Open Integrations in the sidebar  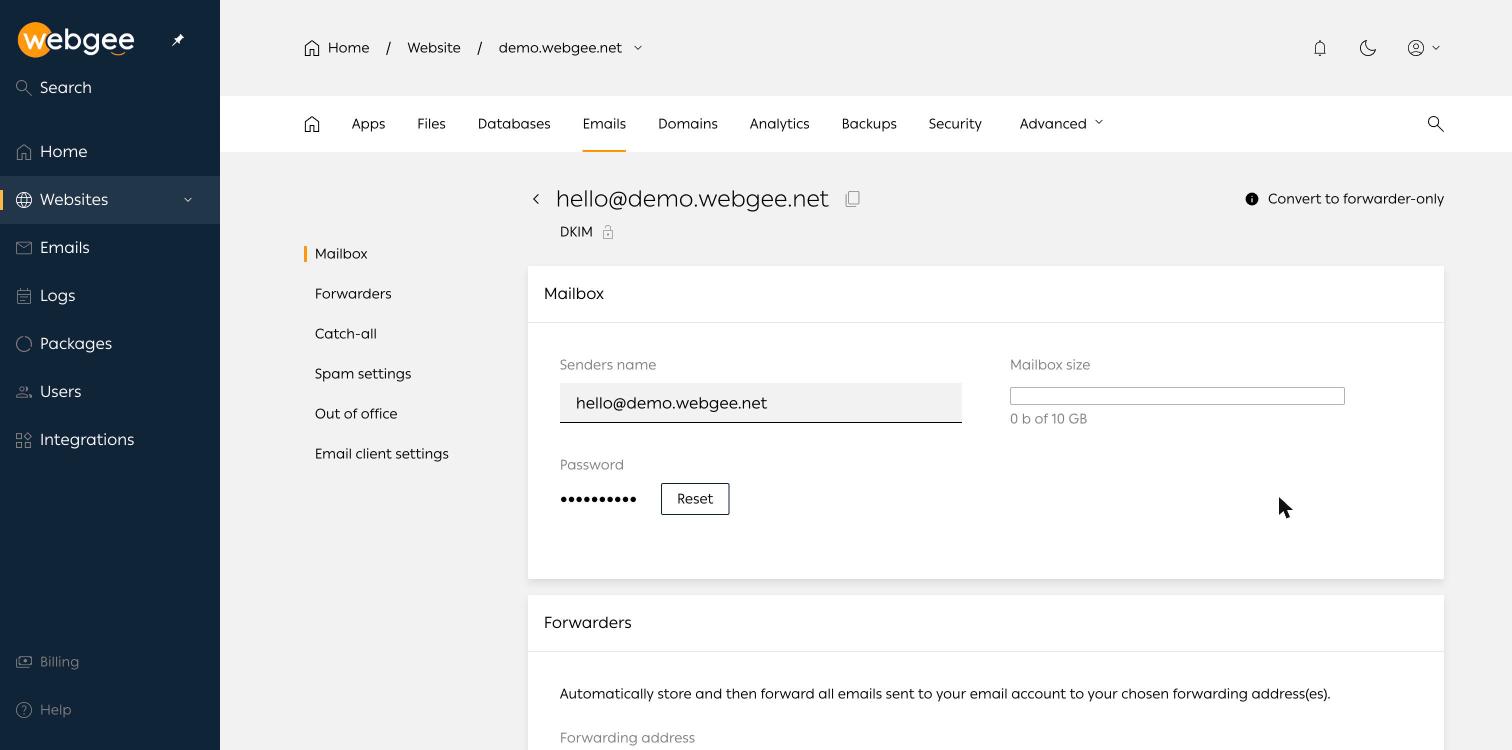110,440
